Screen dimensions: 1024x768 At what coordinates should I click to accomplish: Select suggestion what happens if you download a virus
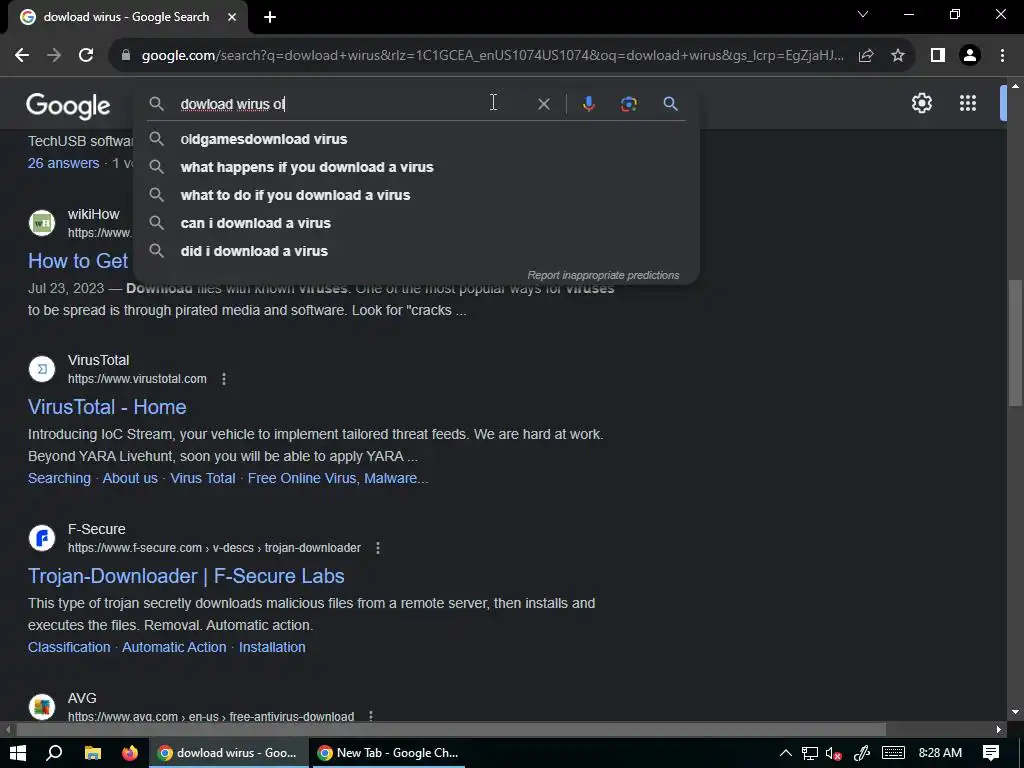coord(416,167)
